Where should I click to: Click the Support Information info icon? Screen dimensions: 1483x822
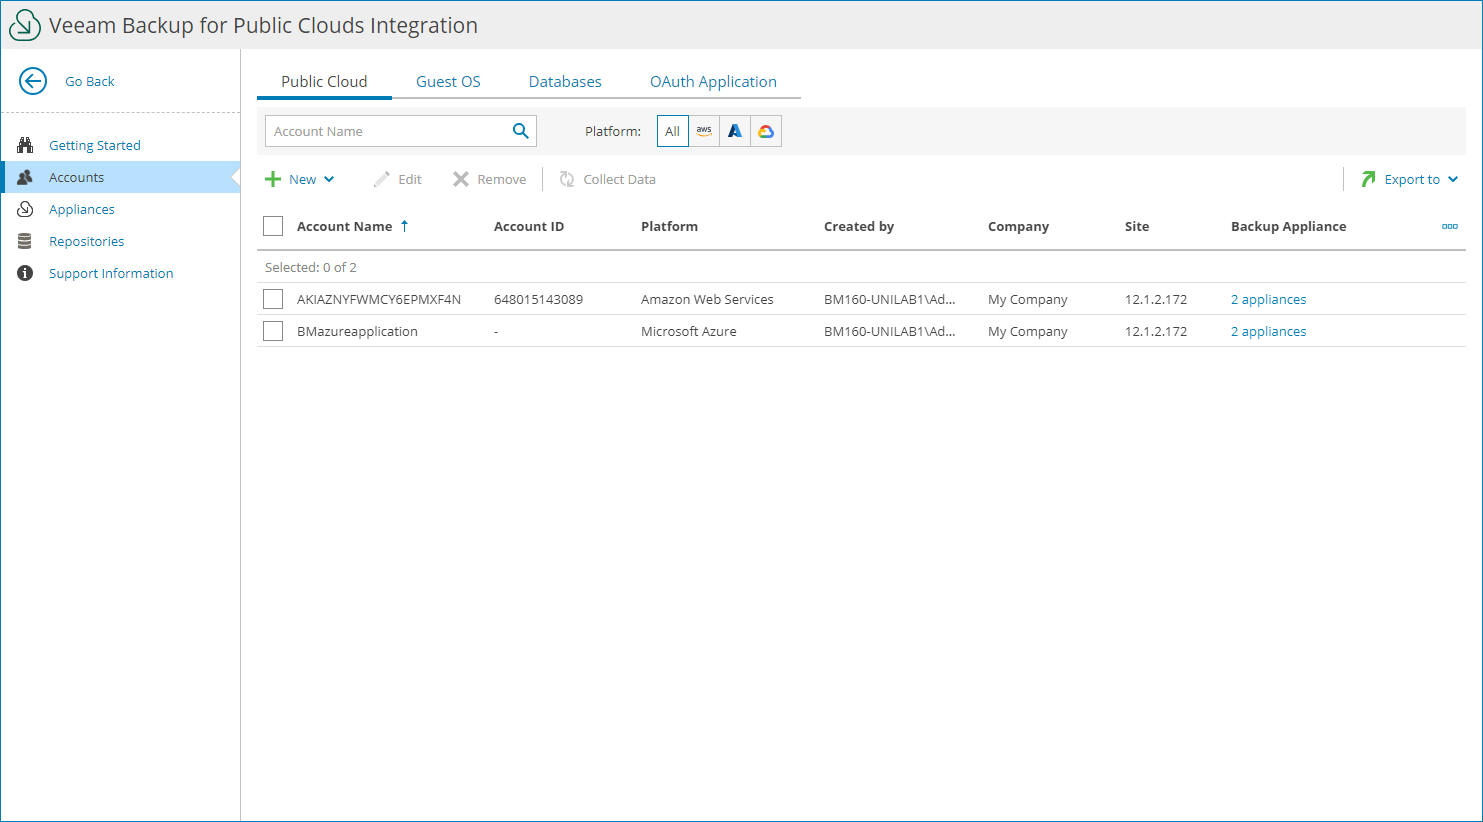(x=25, y=273)
